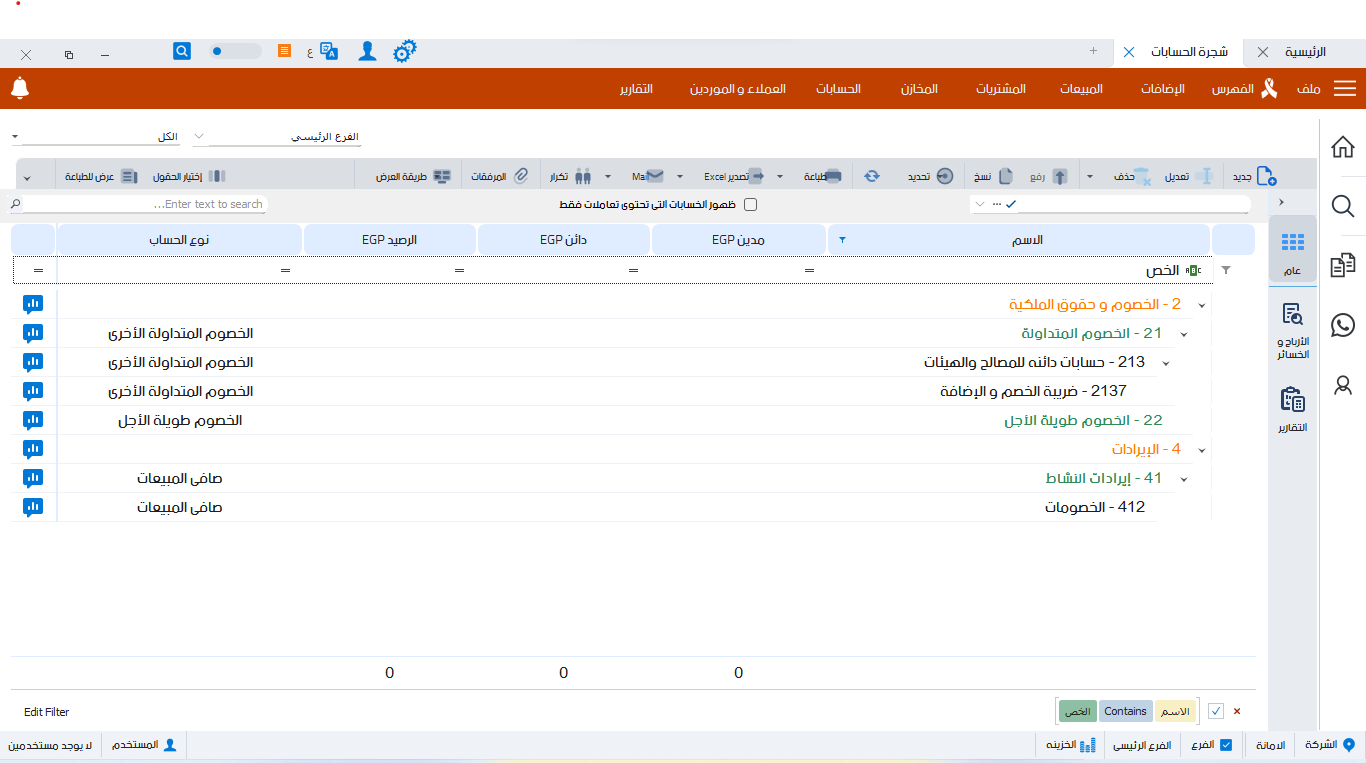
Task: Click the جديد new button
Action: (x=1254, y=176)
